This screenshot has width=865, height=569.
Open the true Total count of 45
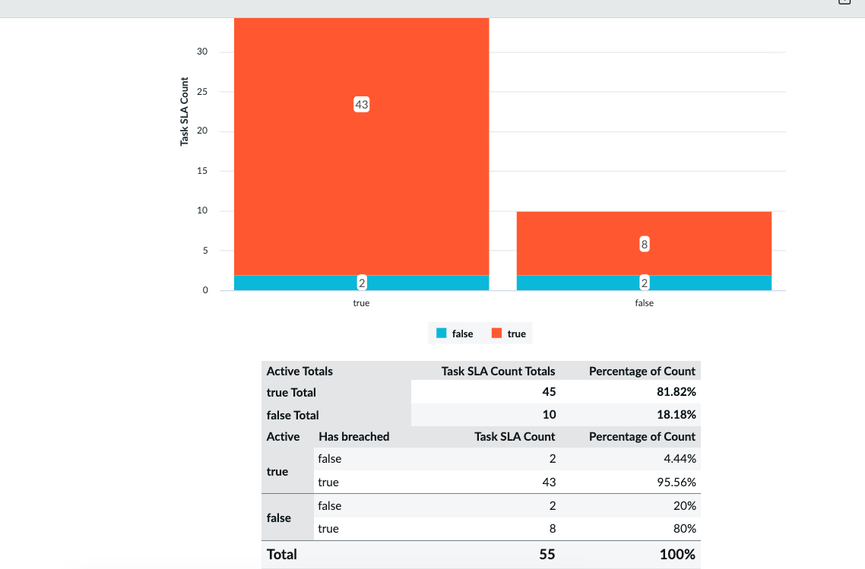click(x=548, y=392)
